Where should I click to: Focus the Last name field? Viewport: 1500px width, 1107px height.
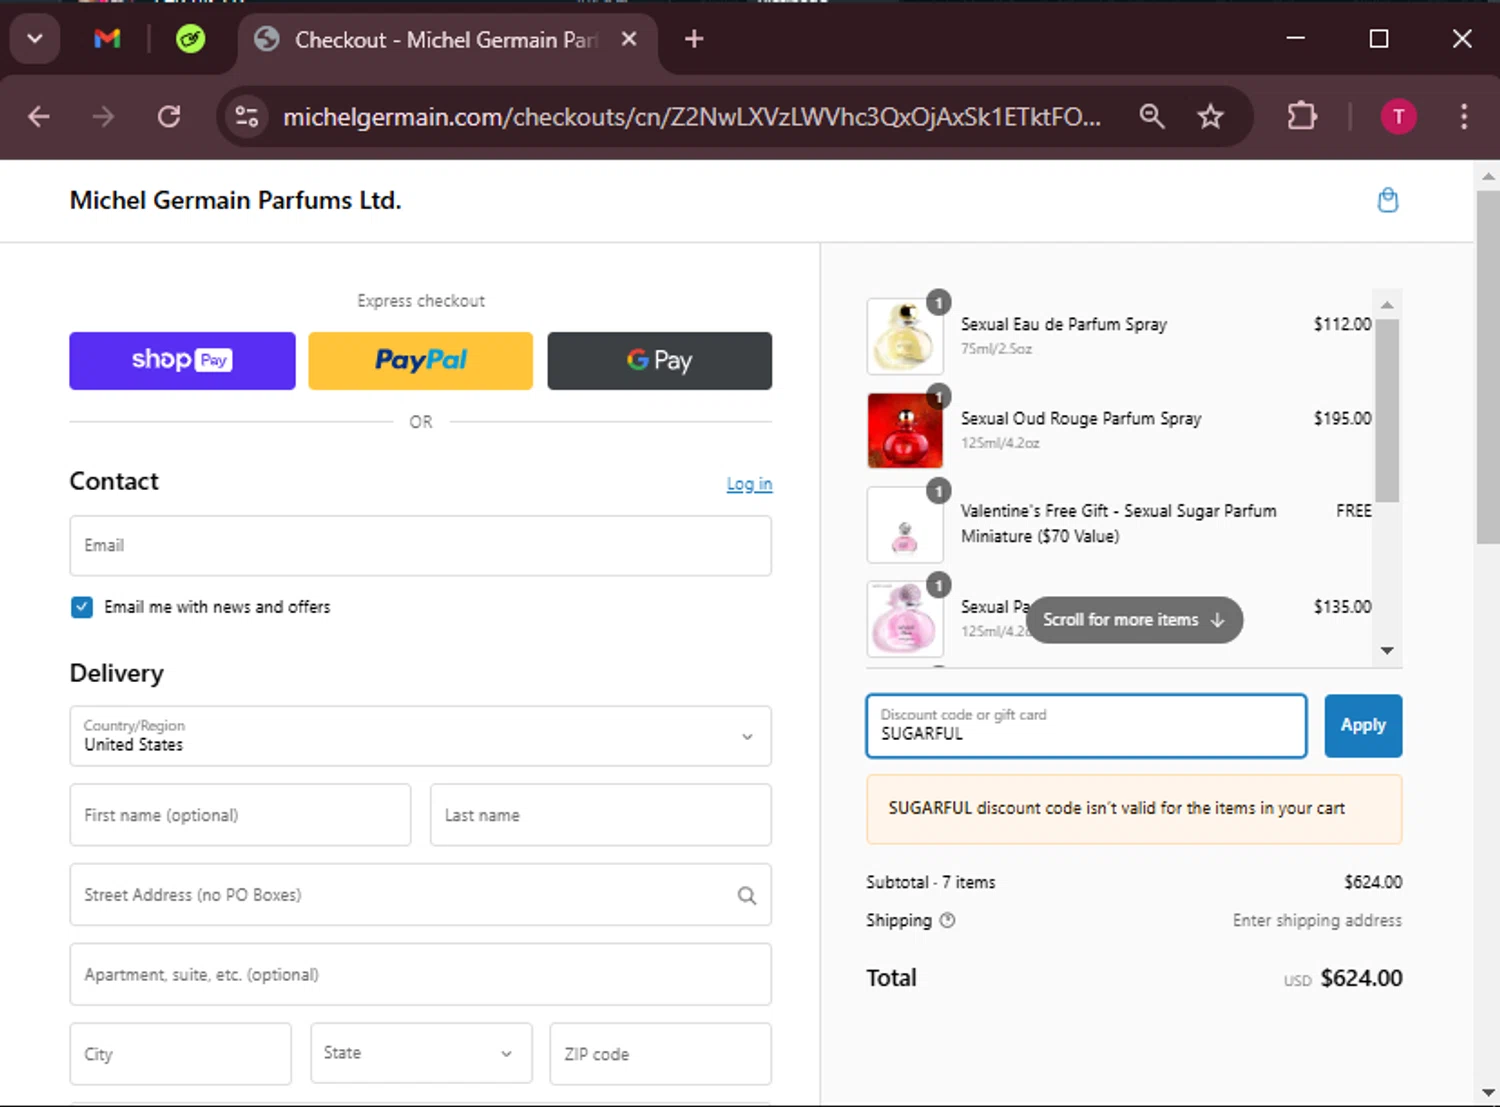[x=601, y=815]
